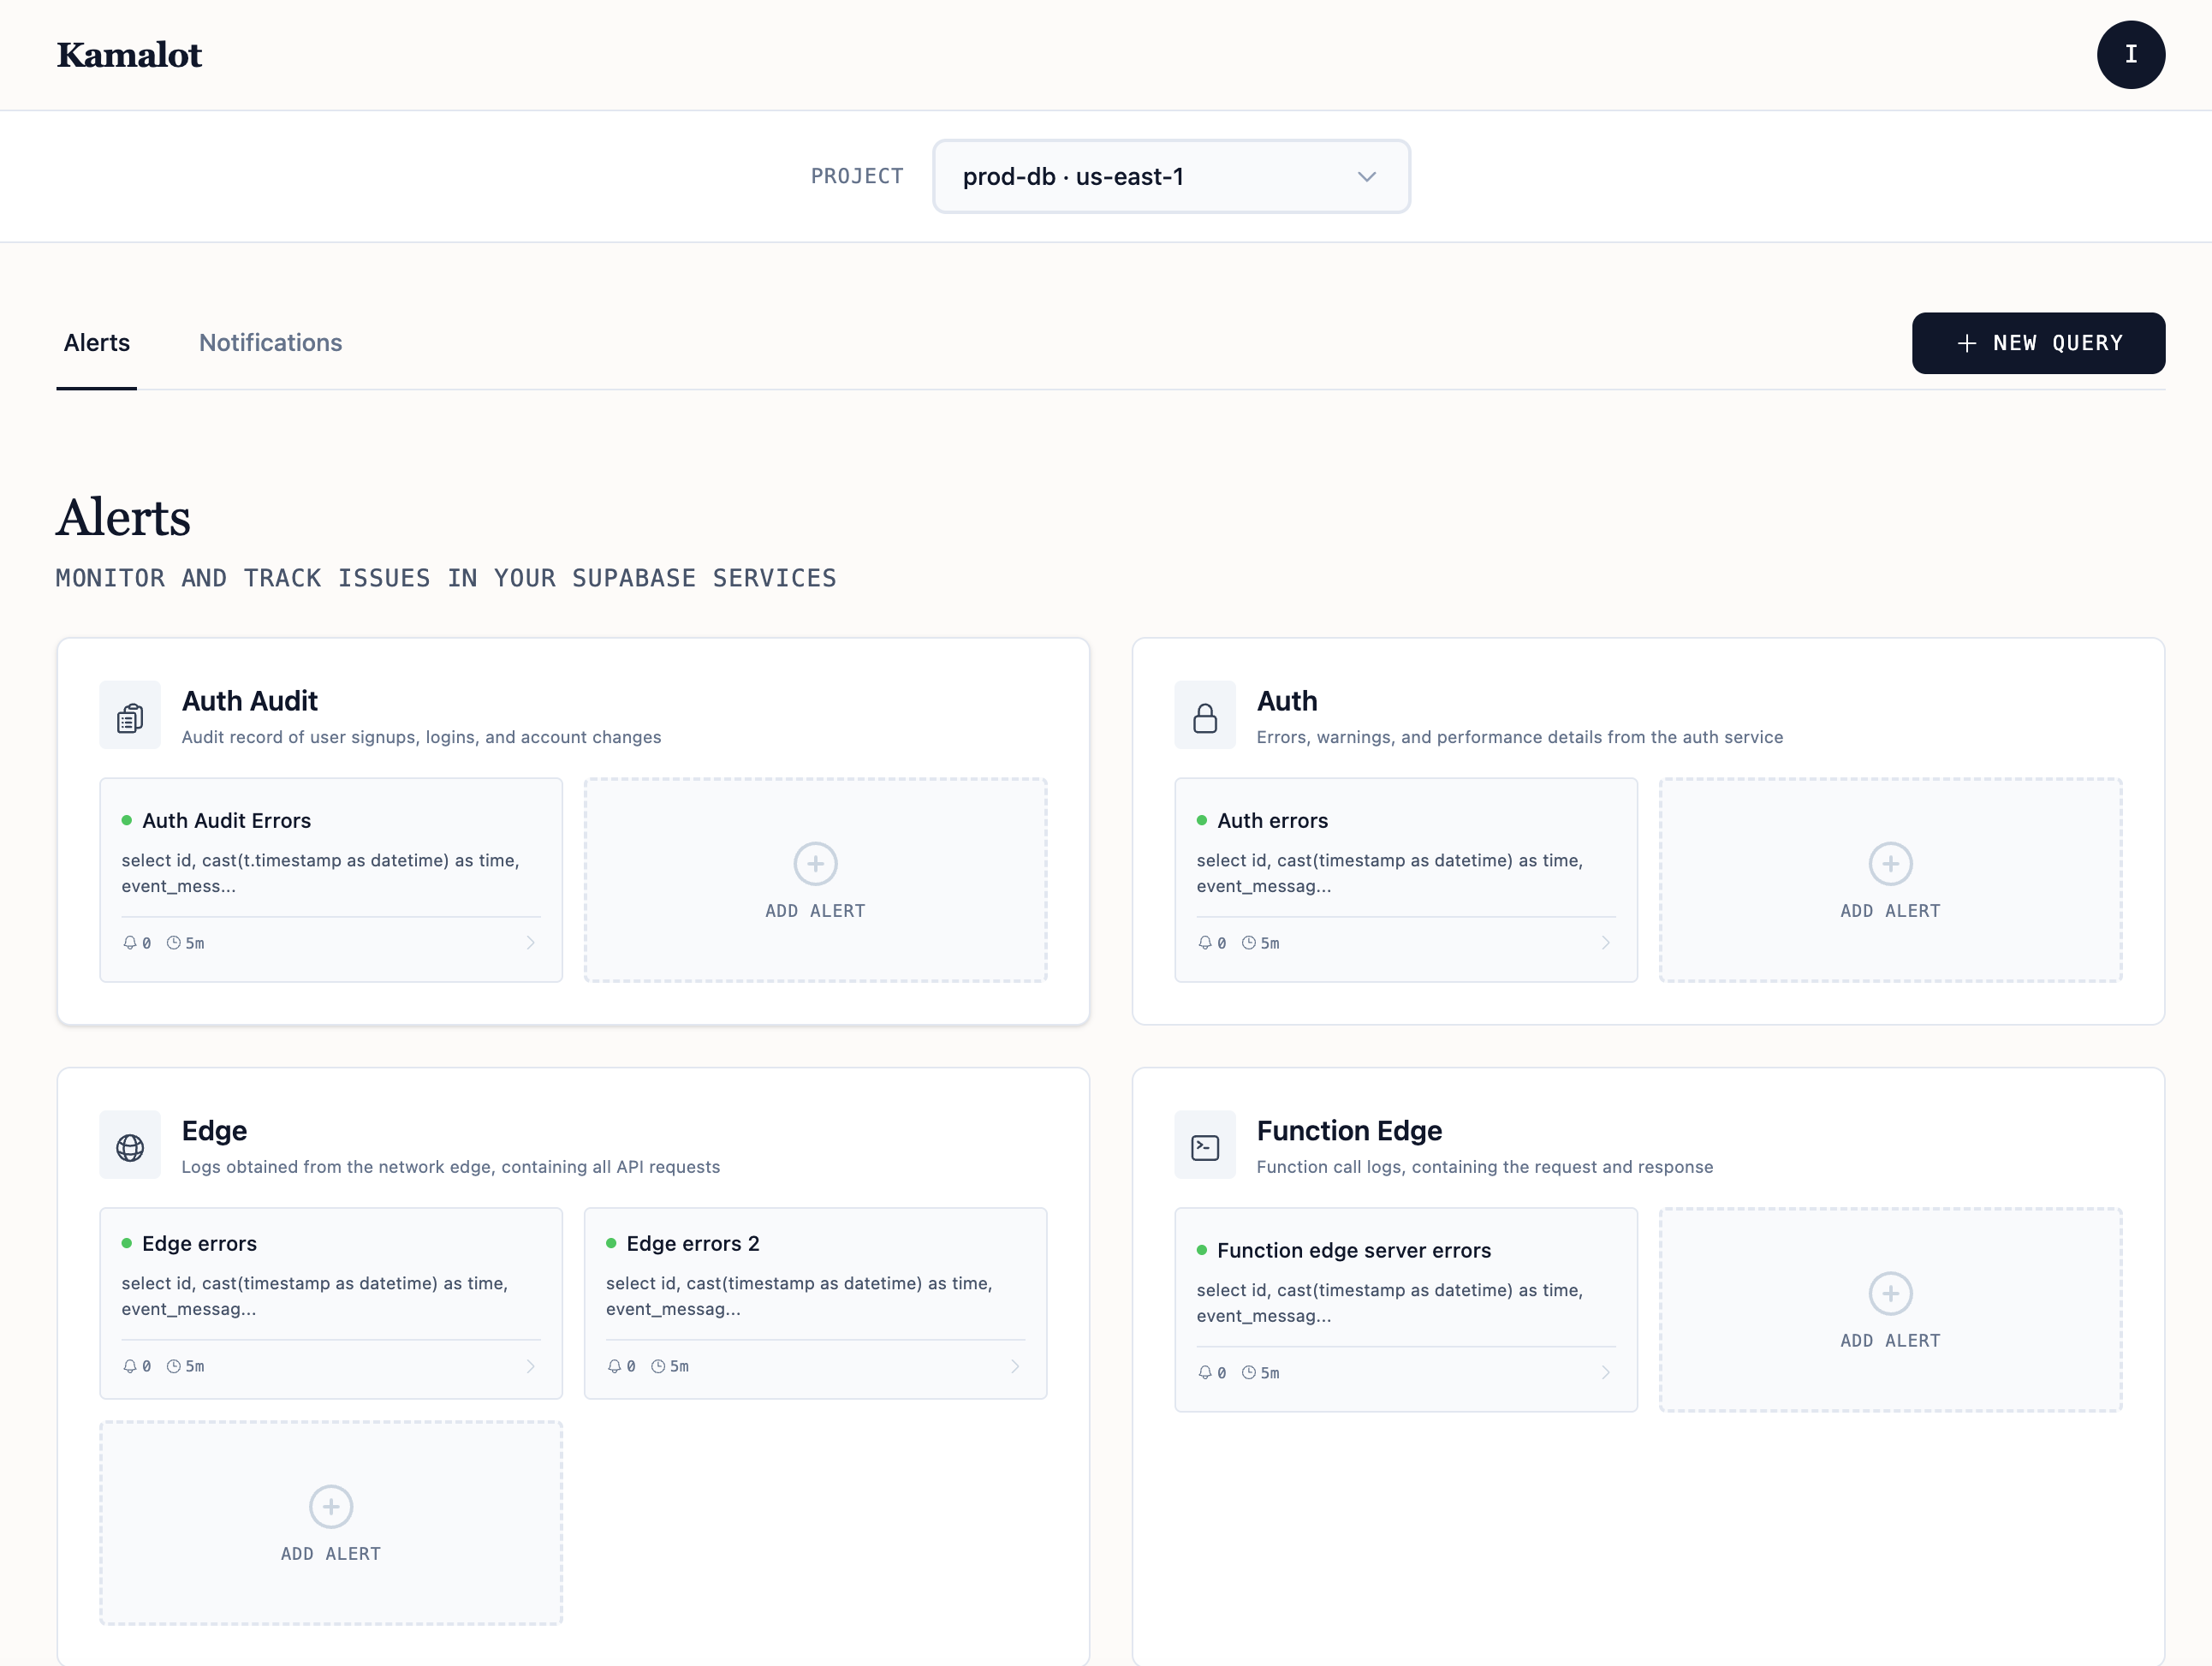Click the New Query button
Viewport: 2212px width, 1666px height.
click(x=2038, y=343)
